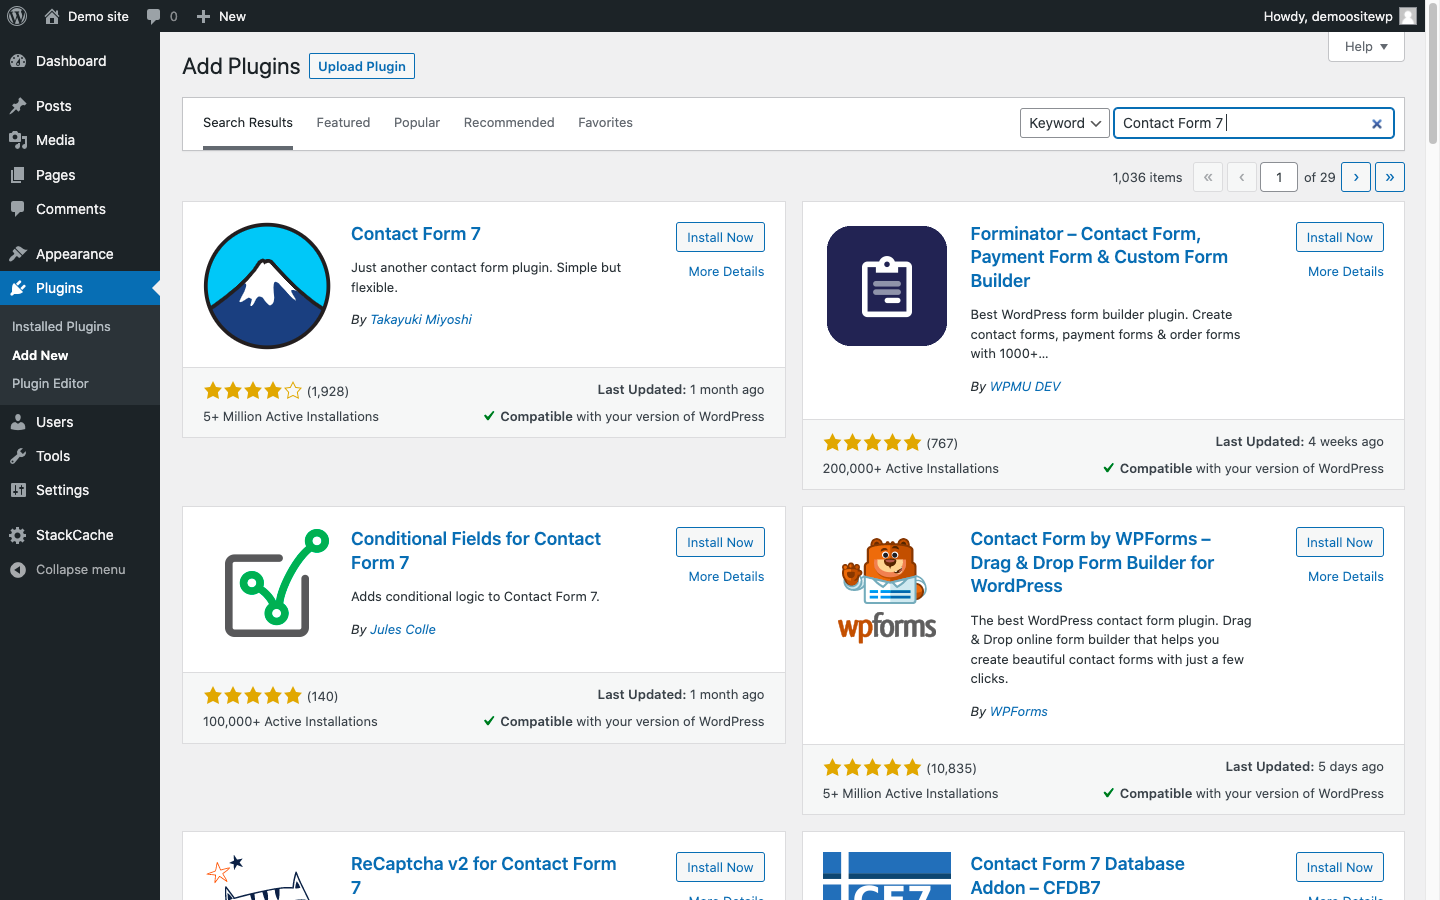Open Tools in sidebar
1440x900 pixels.
(x=80, y=456)
